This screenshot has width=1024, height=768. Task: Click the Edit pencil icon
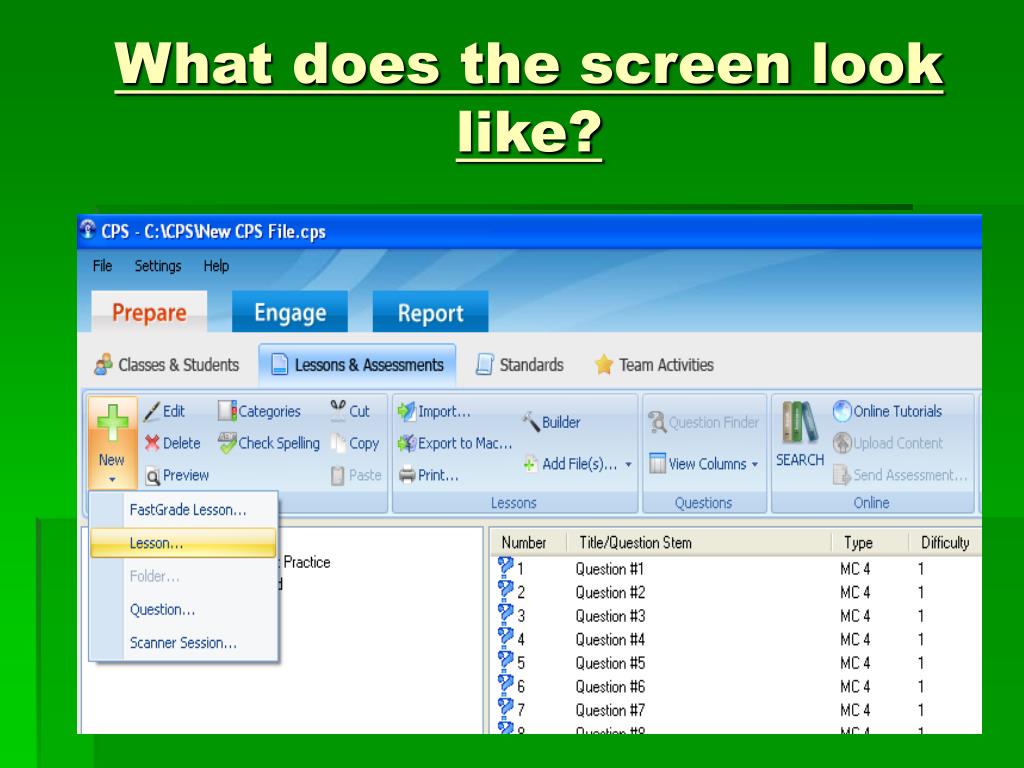pyautogui.click(x=152, y=411)
